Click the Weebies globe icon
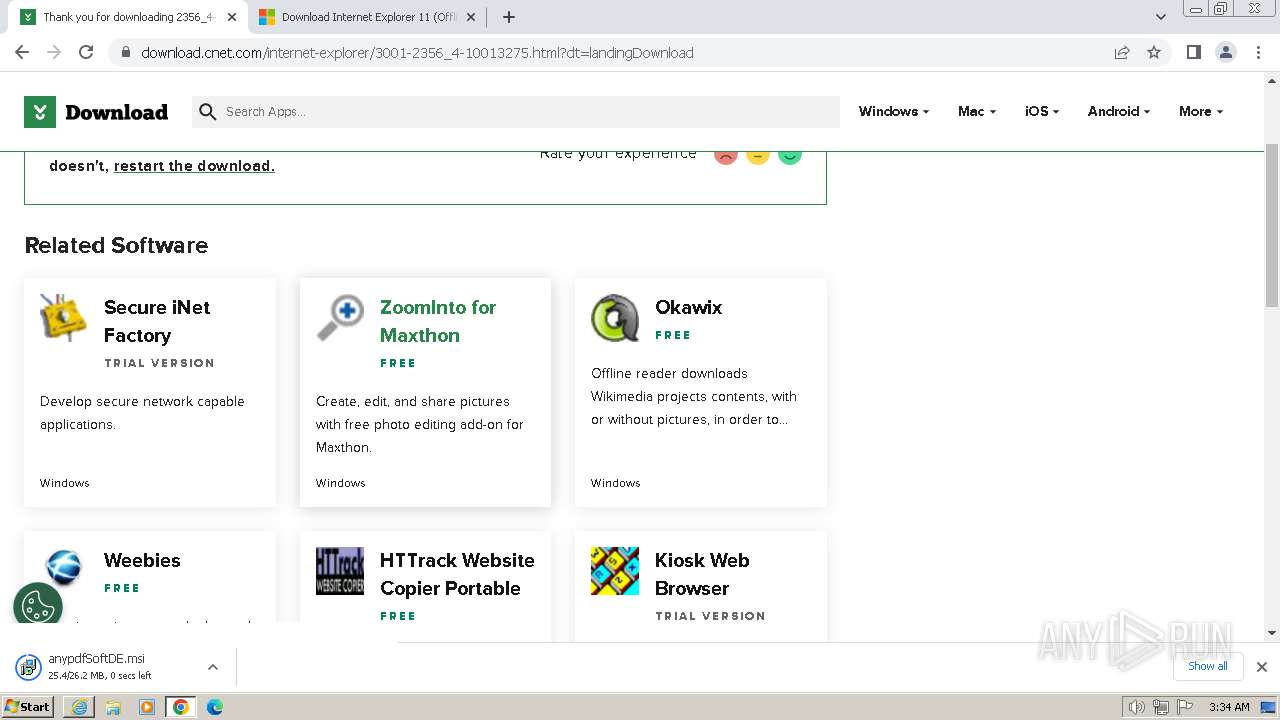 point(64,570)
